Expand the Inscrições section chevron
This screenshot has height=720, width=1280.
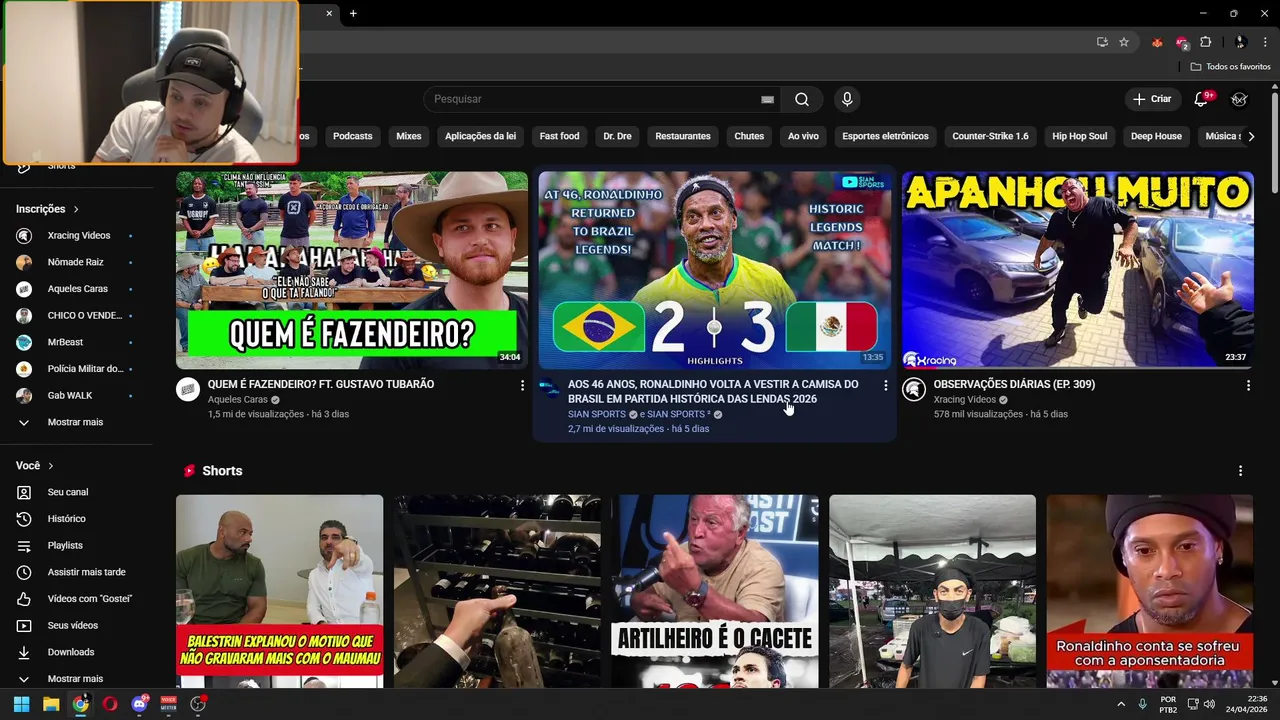[75, 209]
